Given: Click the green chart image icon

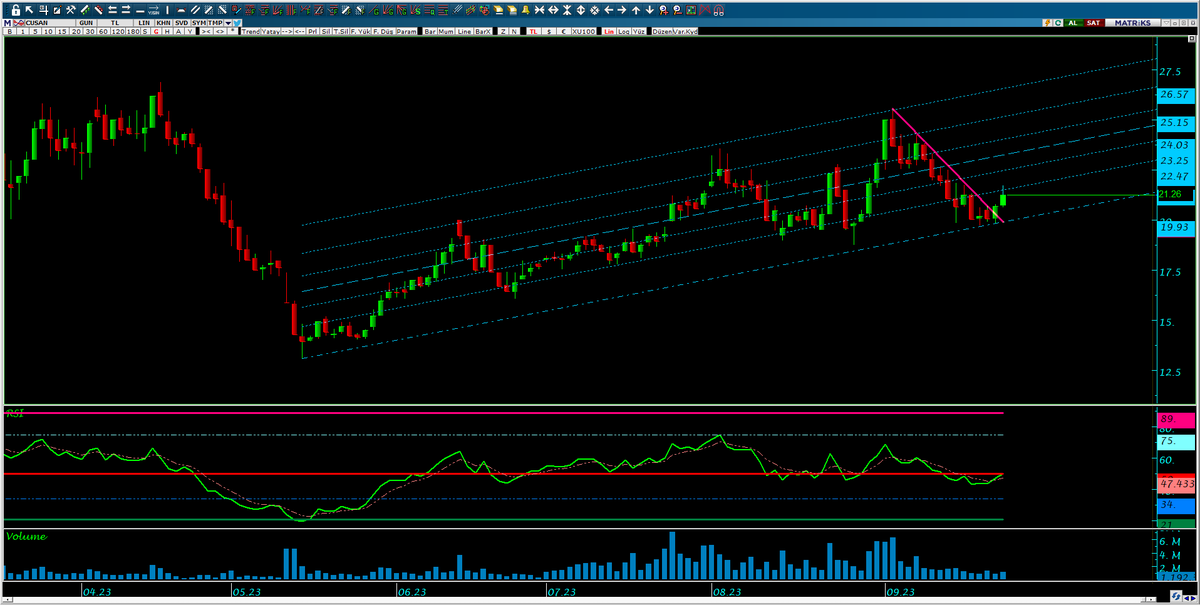Looking at the screenshot, I should tap(691, 10).
